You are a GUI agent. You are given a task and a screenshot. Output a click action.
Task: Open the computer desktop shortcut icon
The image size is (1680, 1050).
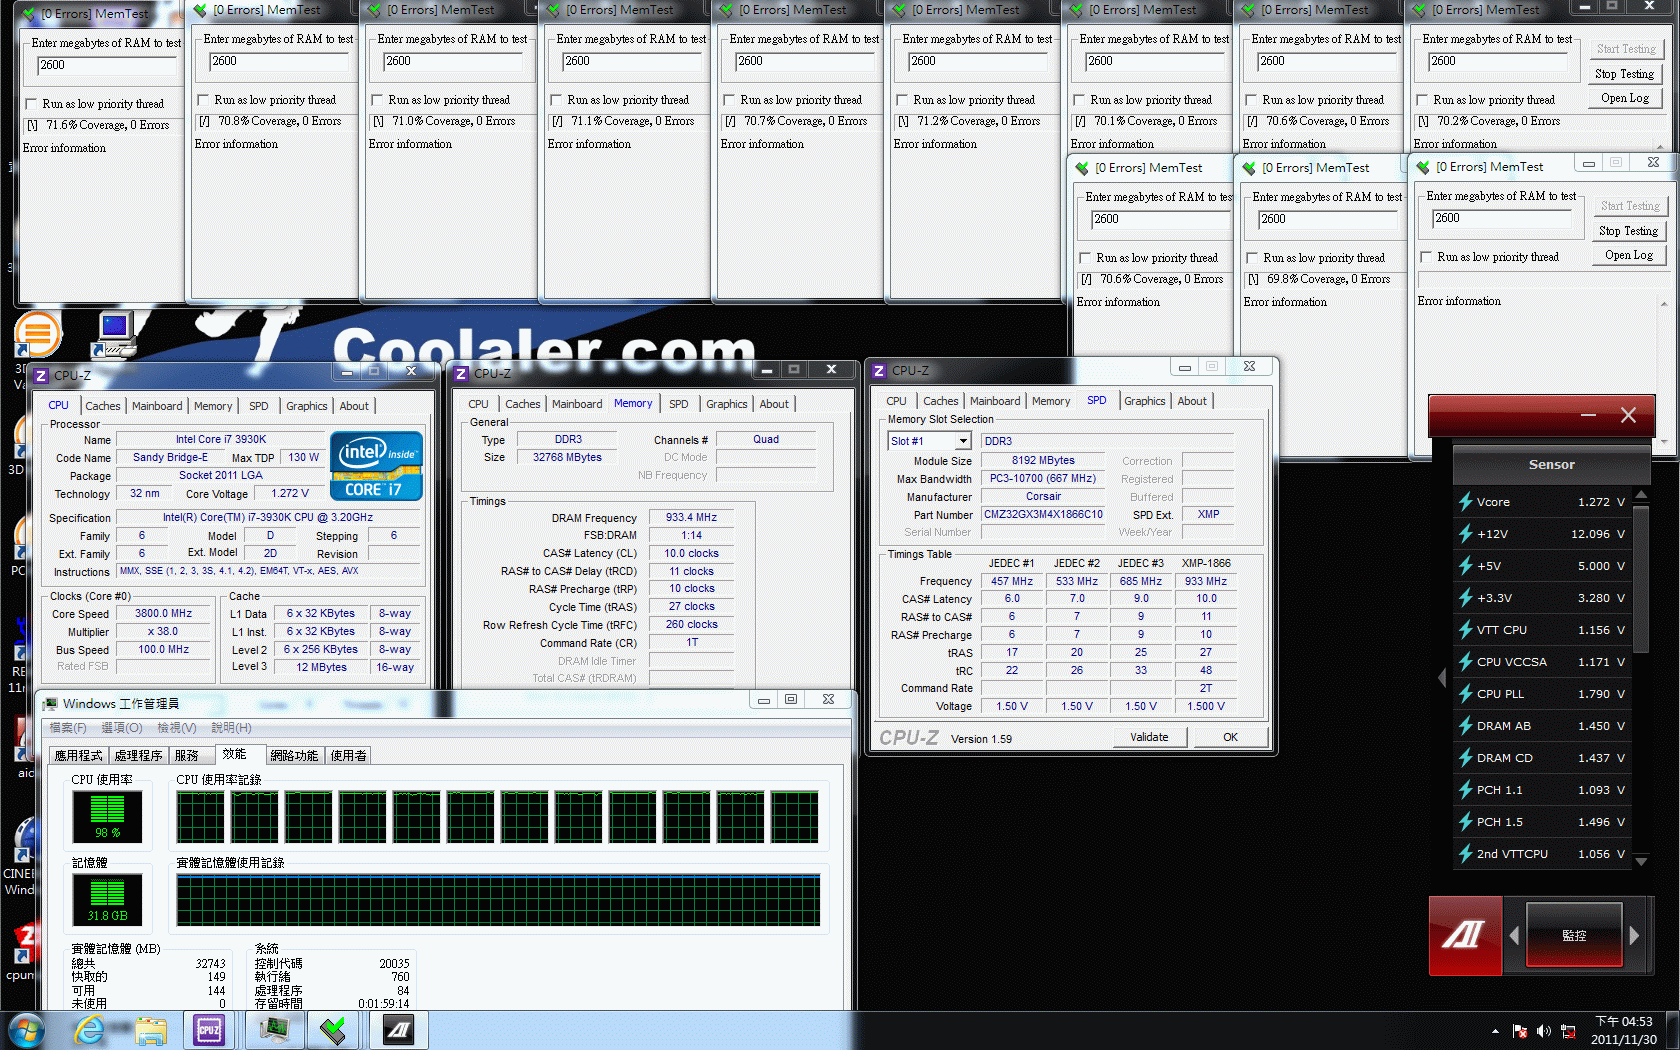pos(114,334)
